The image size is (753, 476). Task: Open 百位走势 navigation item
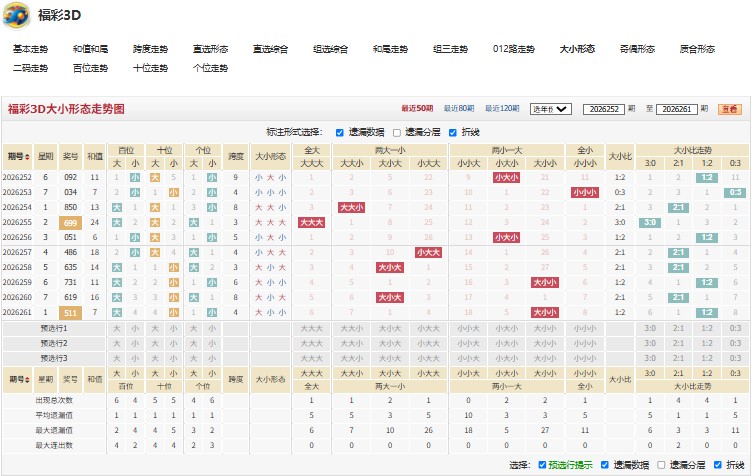pyautogui.click(x=90, y=68)
